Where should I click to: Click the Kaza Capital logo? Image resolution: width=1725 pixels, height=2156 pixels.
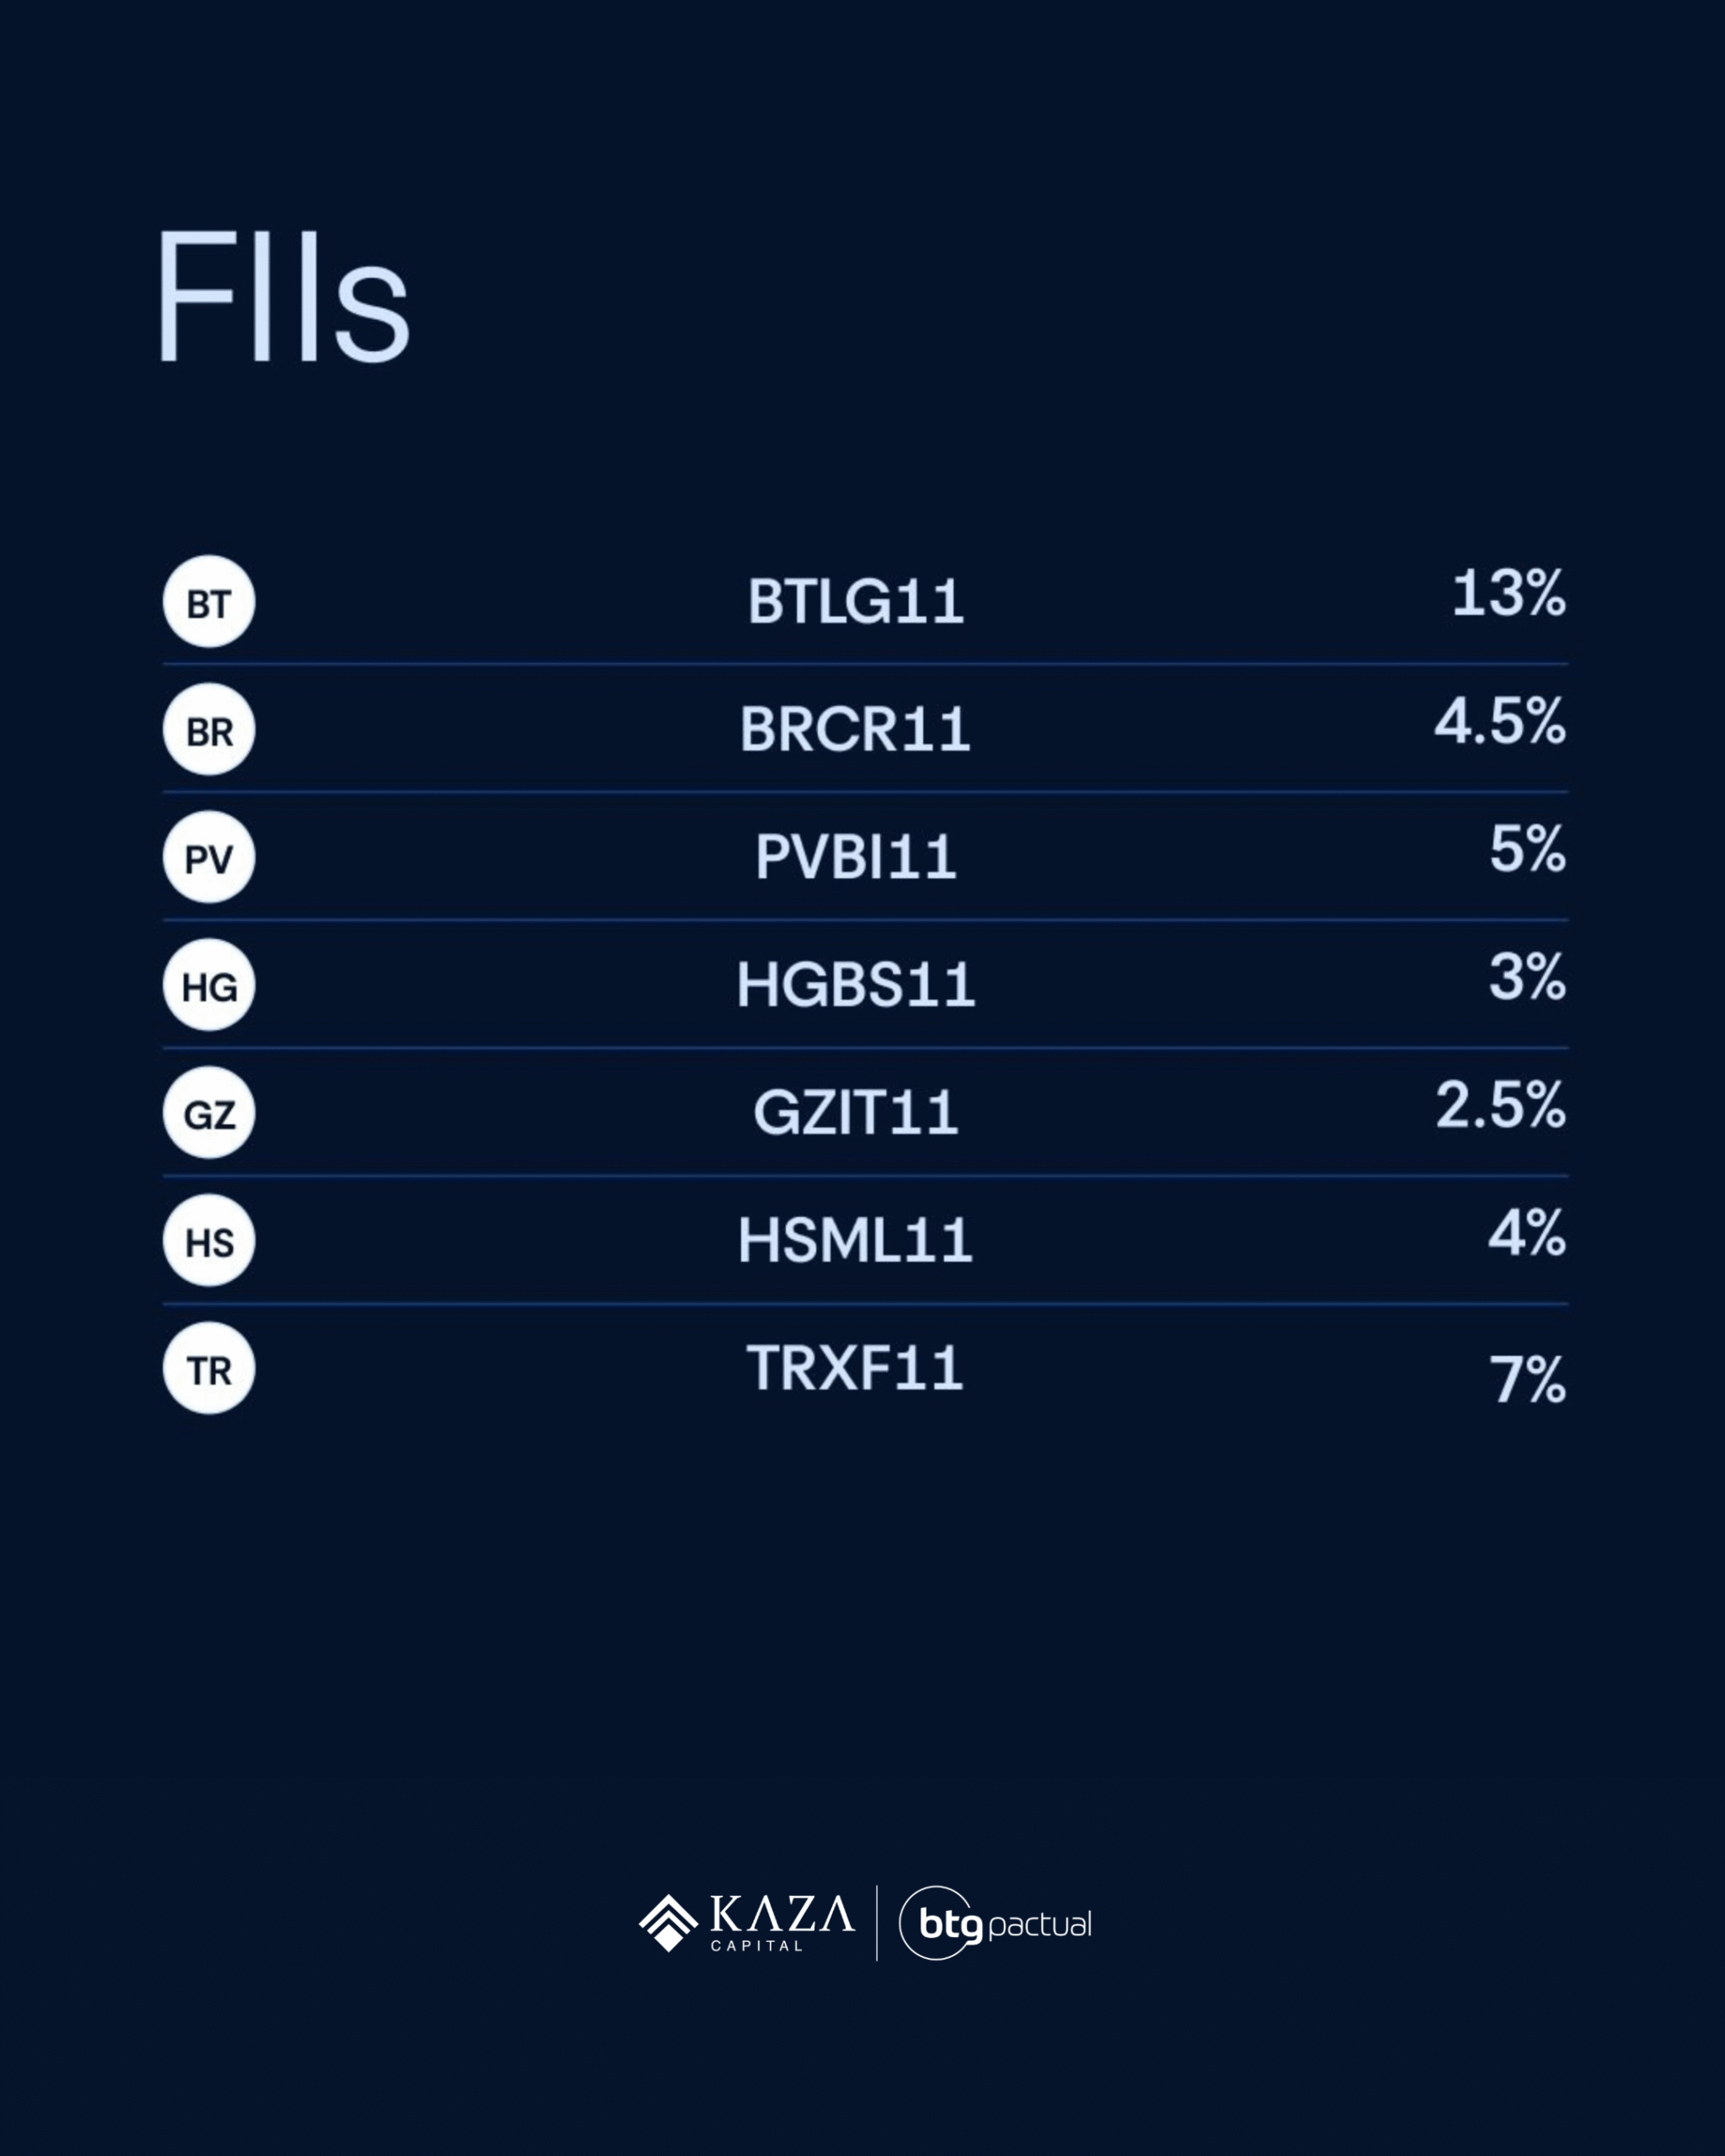pyautogui.click(x=747, y=1923)
